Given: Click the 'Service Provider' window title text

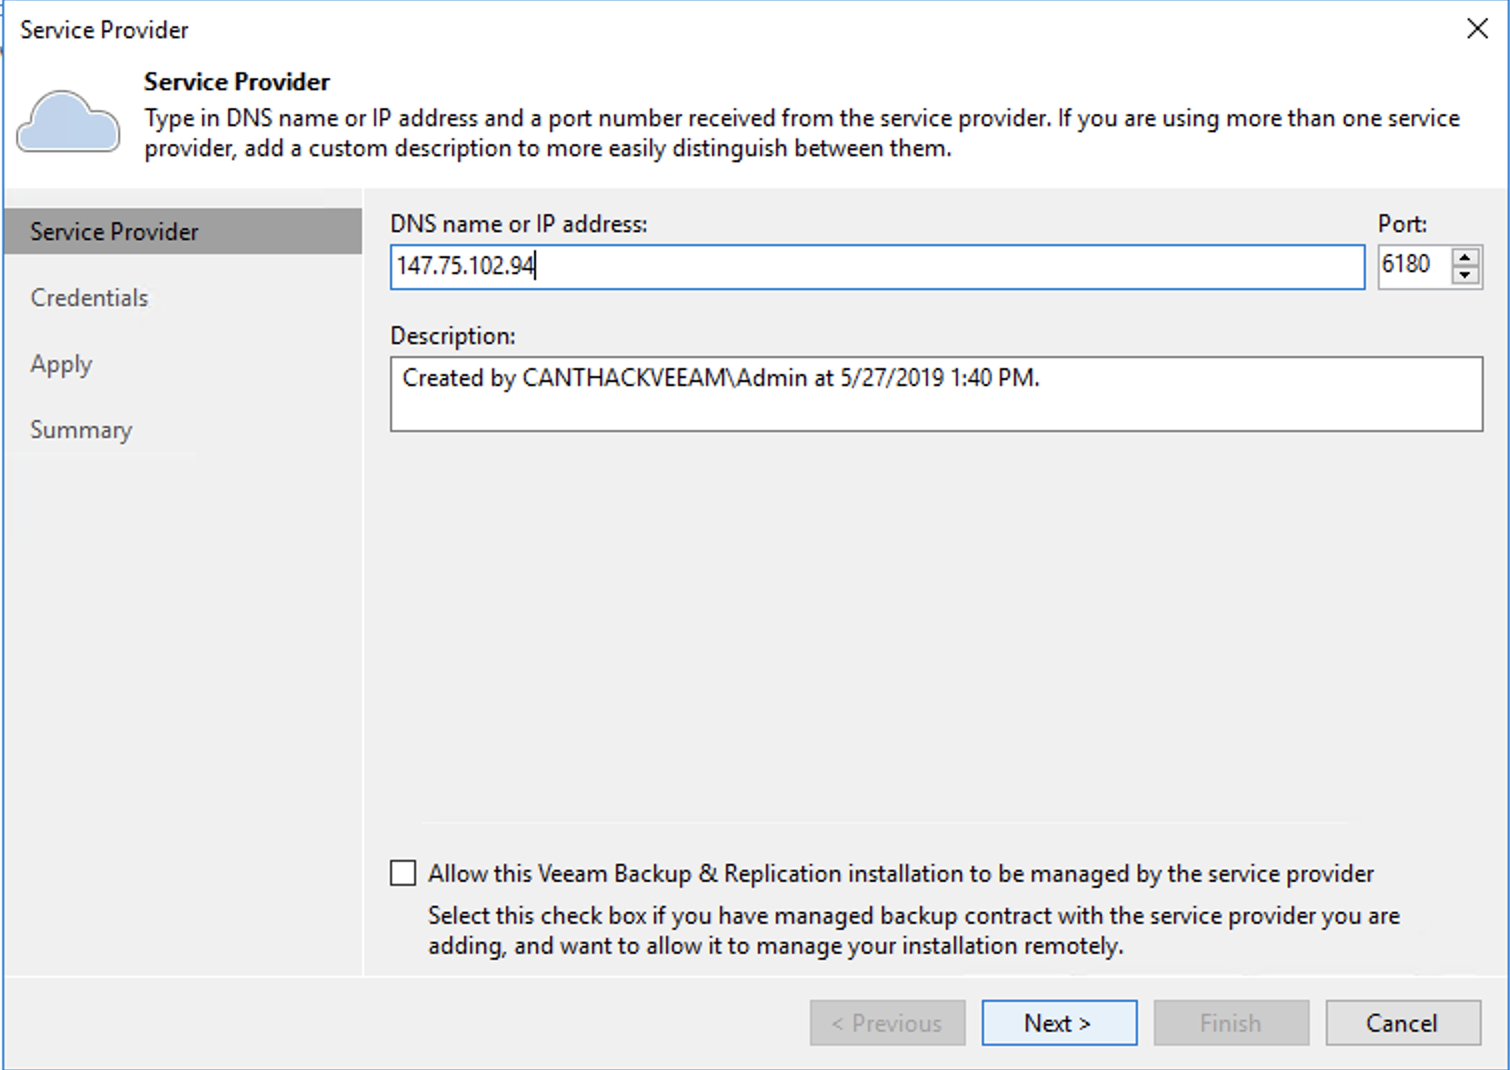Looking at the screenshot, I should 104,30.
